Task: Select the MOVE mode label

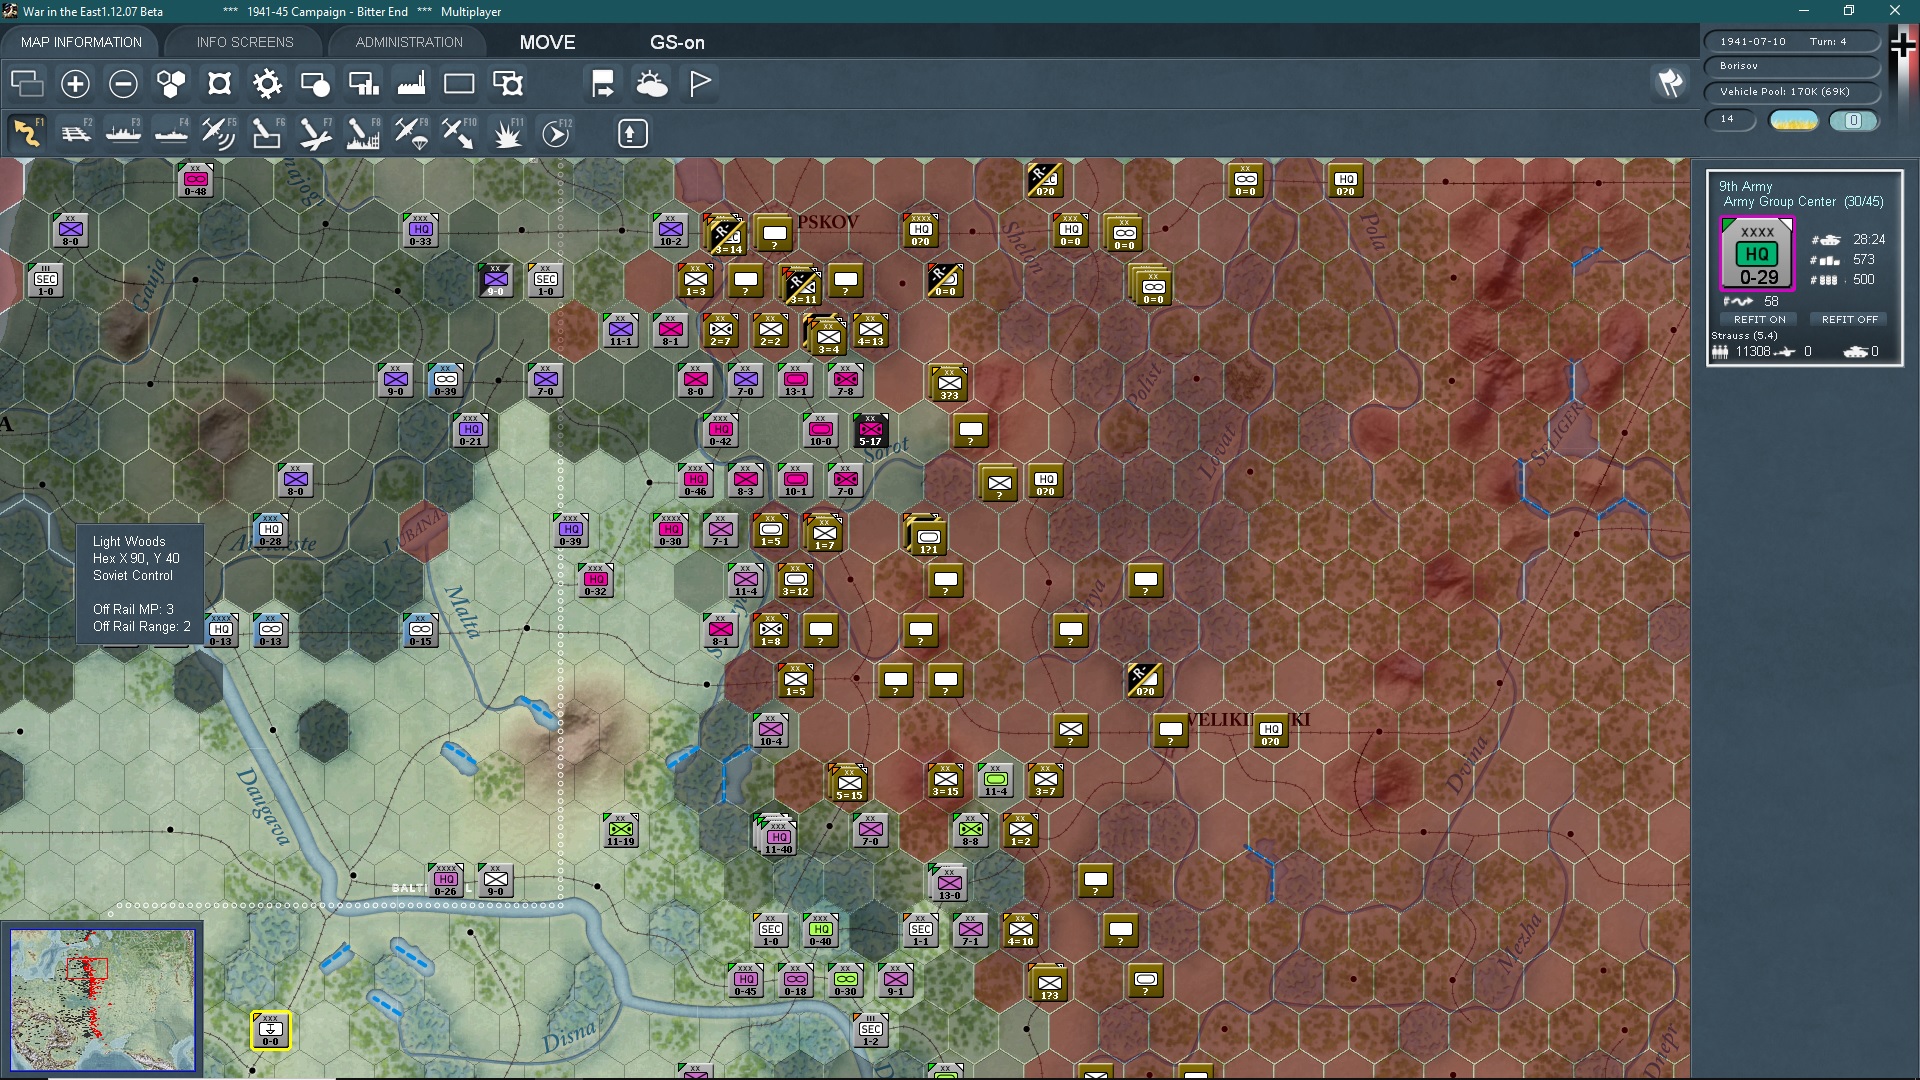Action: (547, 42)
